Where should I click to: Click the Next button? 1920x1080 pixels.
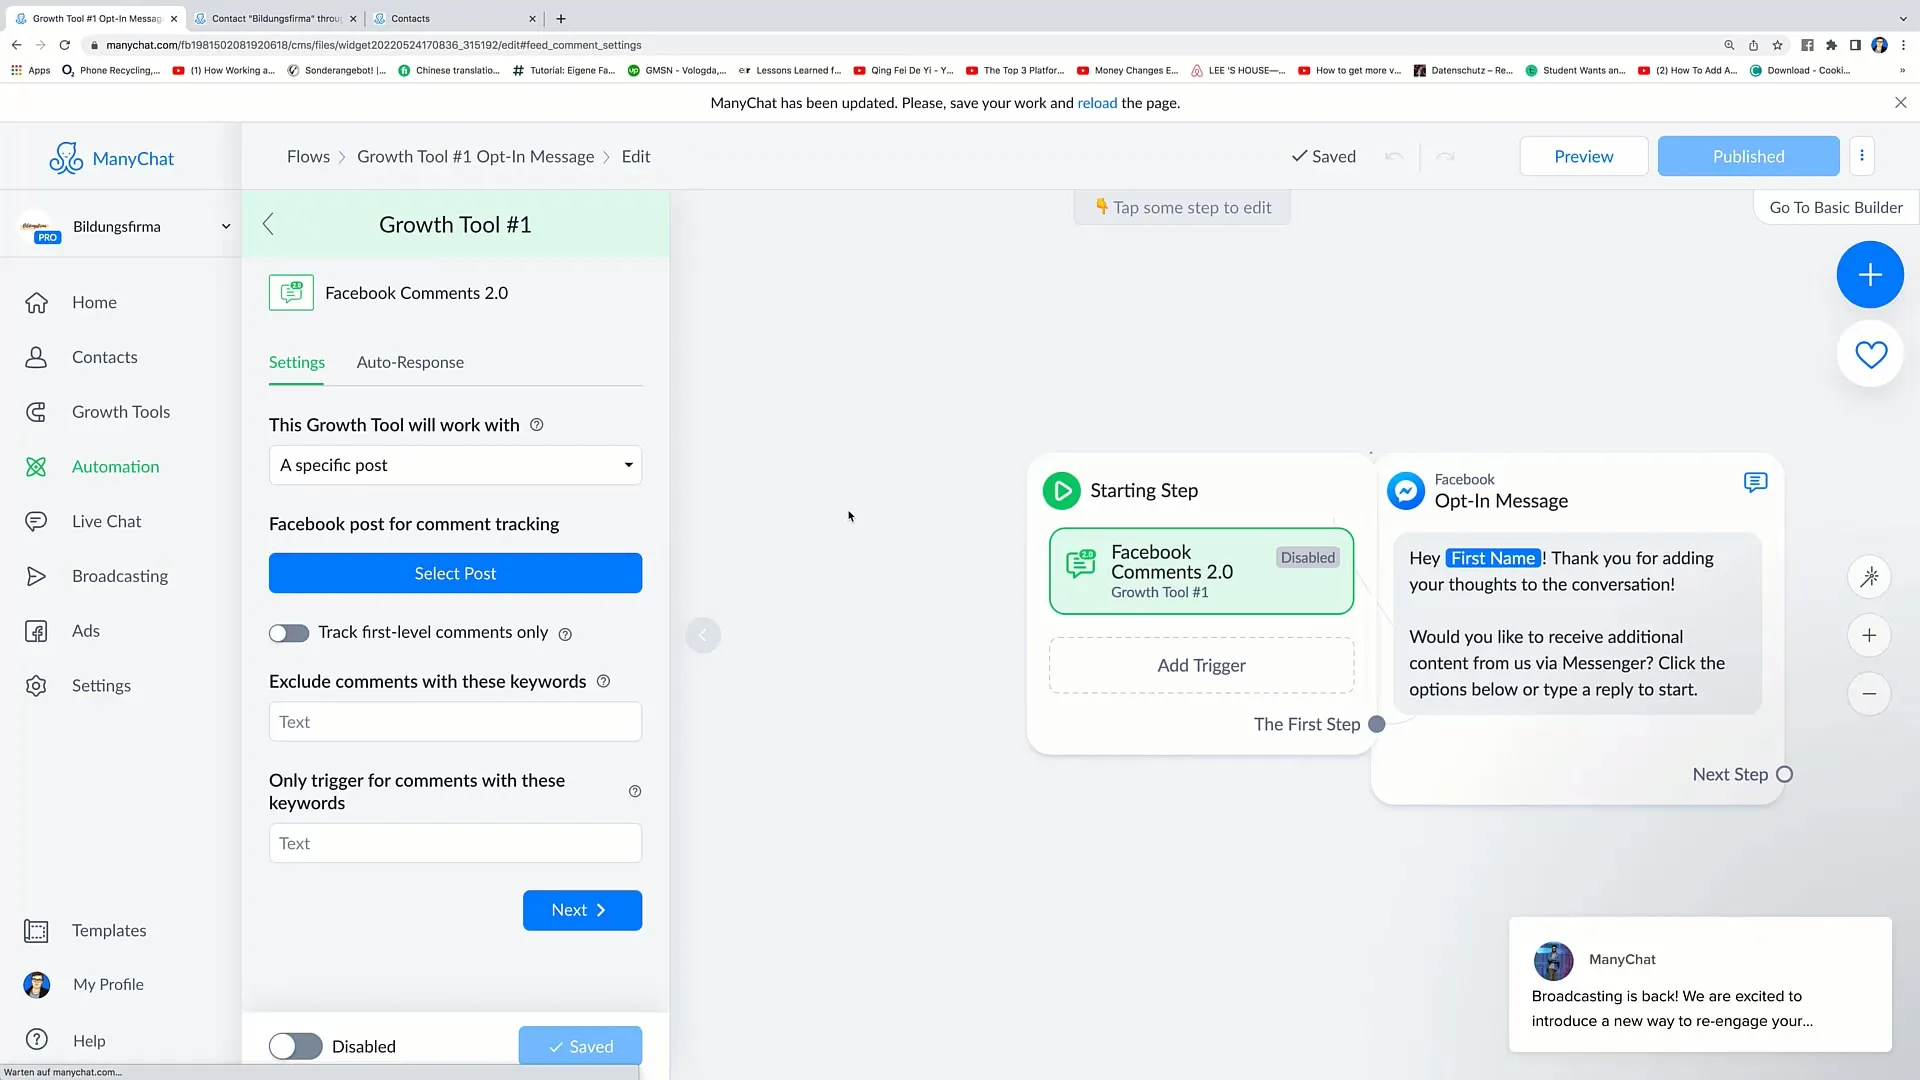582,911
